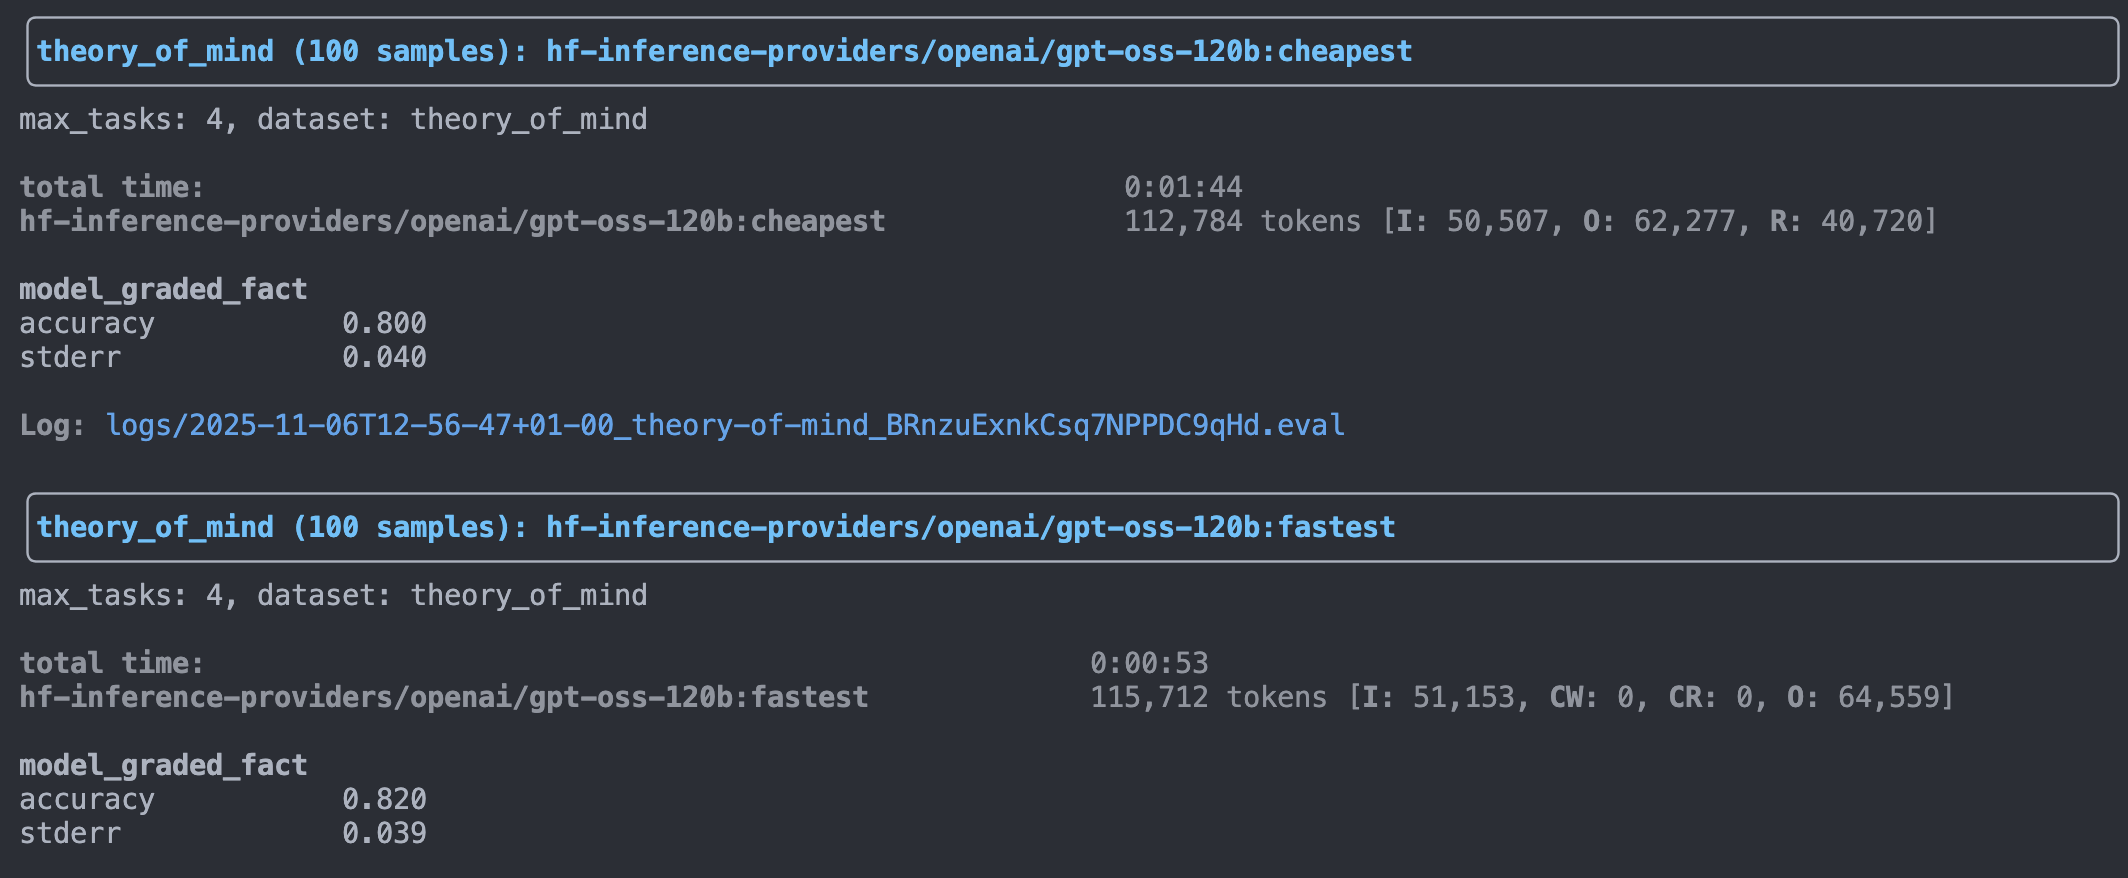Click the max_tasks line under the fastest header
Viewport: 2128px width, 878px height.
pyautogui.click(x=333, y=596)
